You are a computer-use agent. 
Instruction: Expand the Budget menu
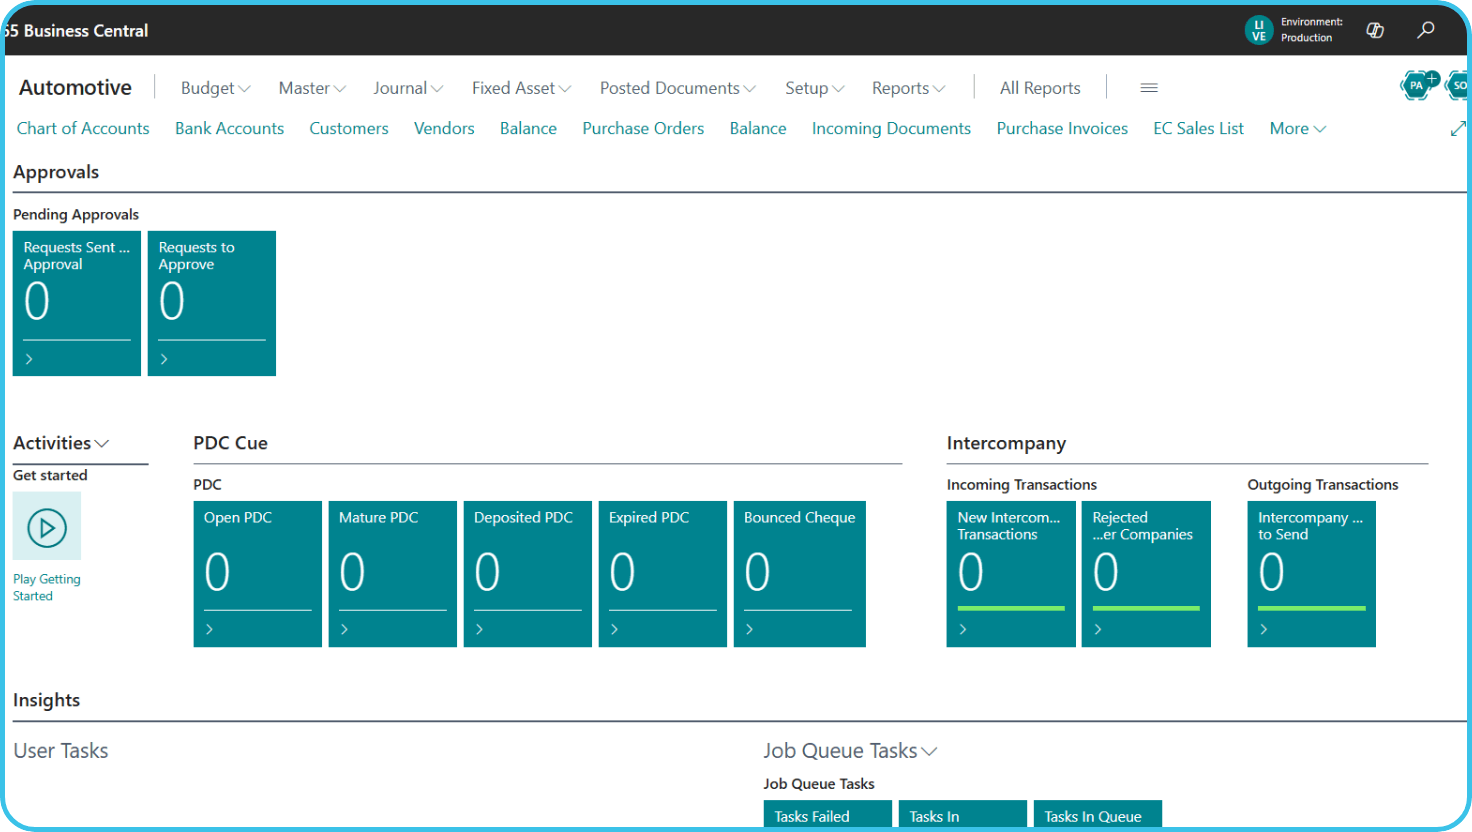click(x=215, y=88)
